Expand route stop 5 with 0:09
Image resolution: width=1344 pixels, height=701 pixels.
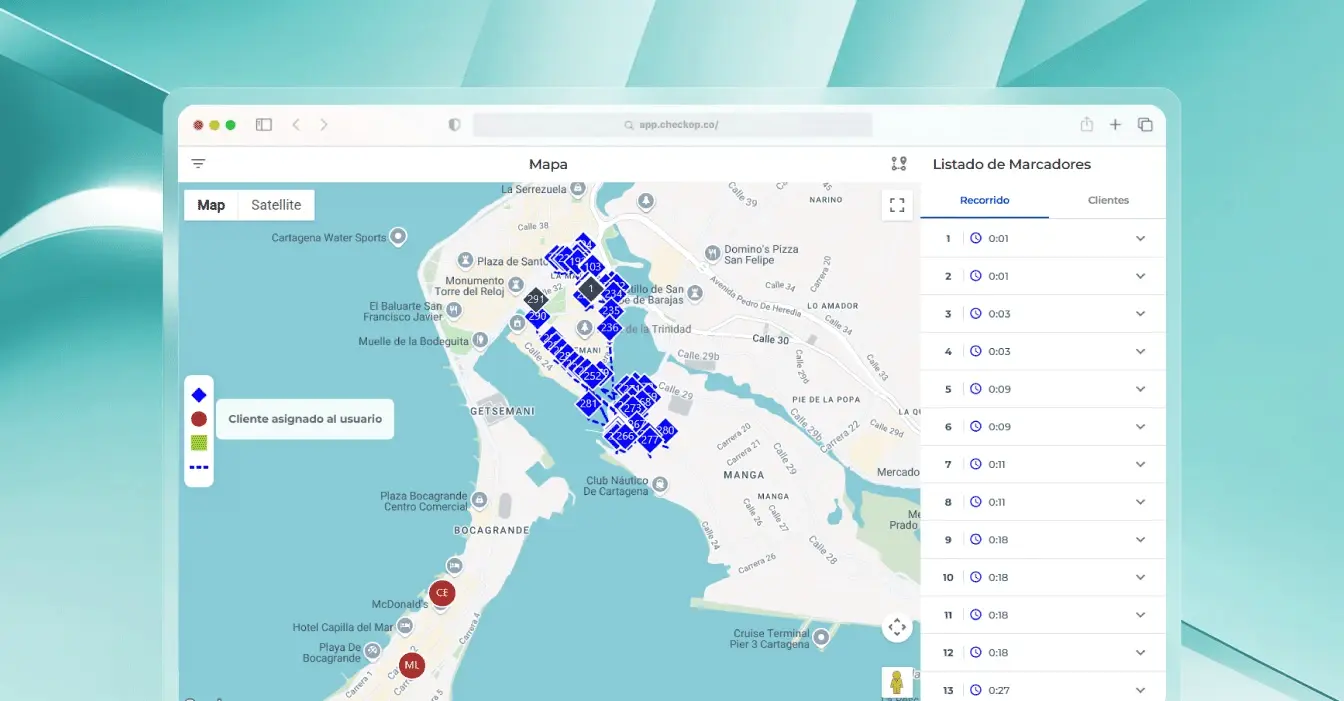pyautogui.click(x=1140, y=389)
